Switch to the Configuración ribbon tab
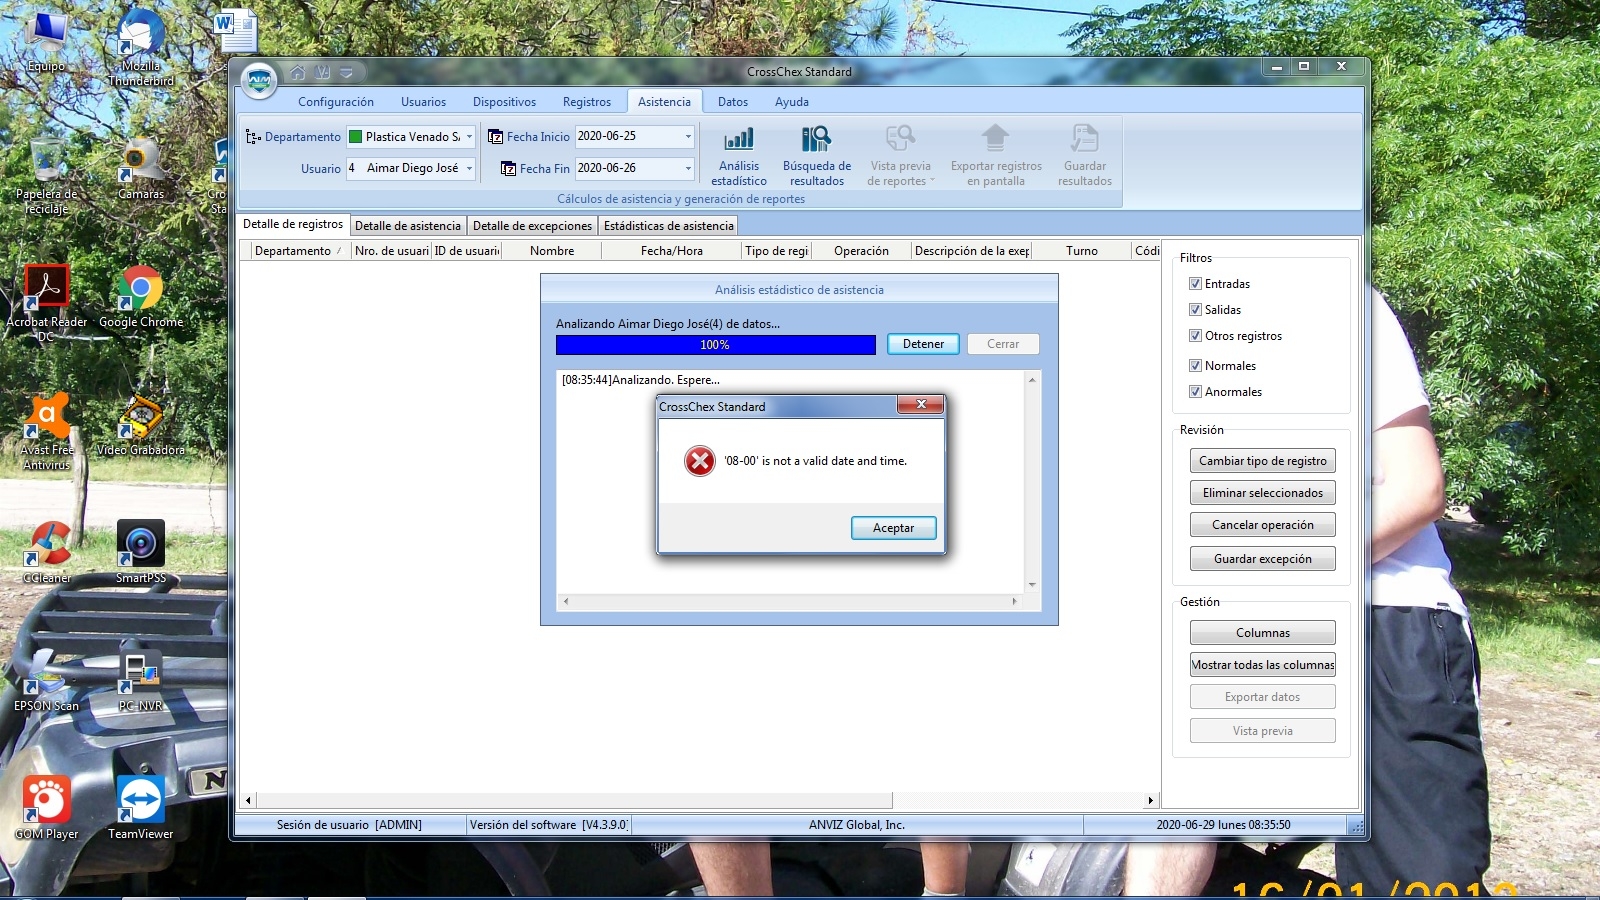 pos(336,102)
